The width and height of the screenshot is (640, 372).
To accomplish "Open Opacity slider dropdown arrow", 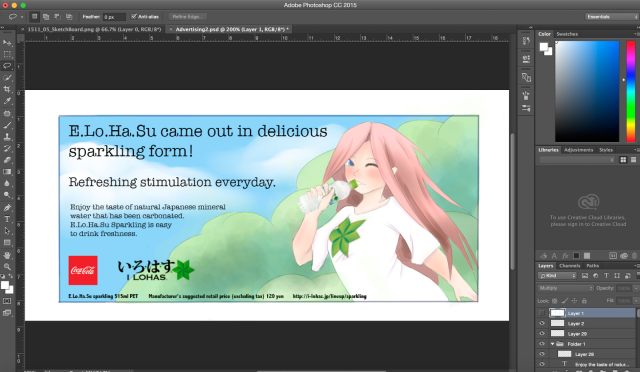I will (x=636, y=288).
